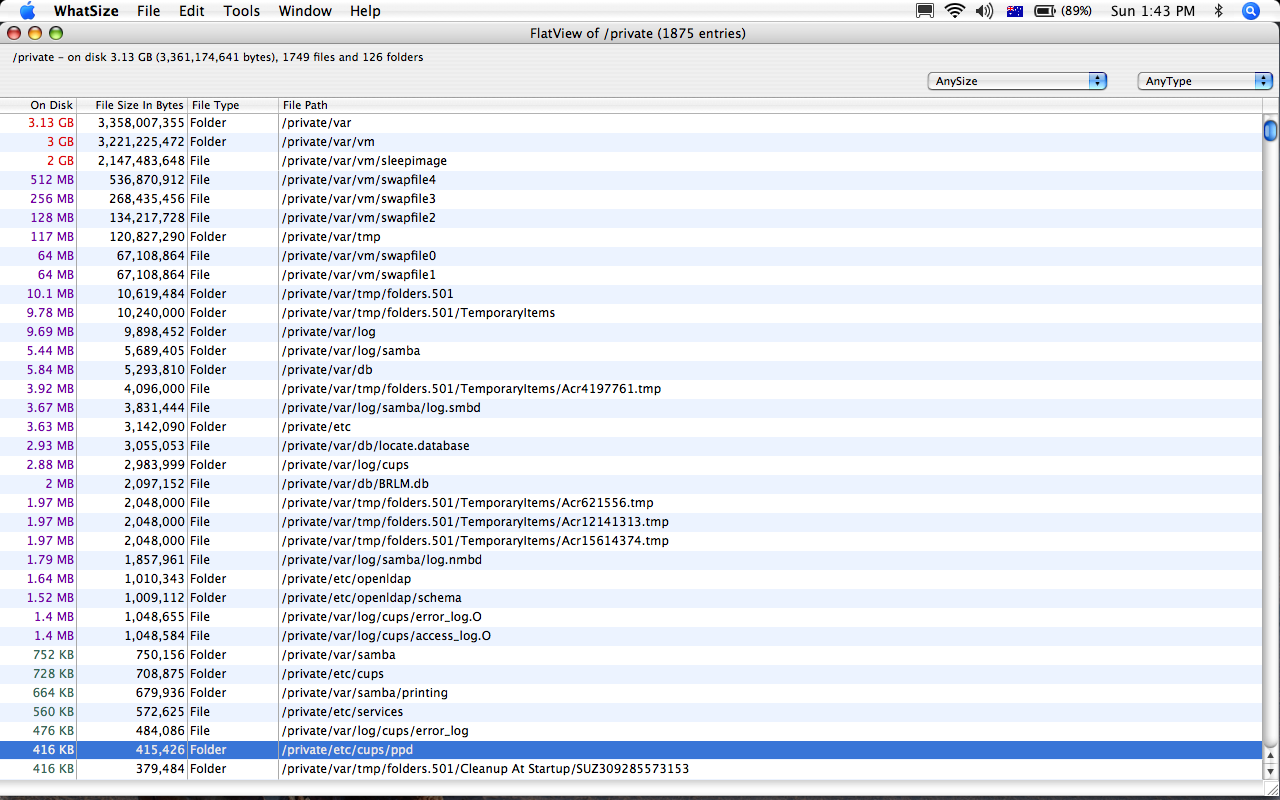Select the /private/var/vm/sleepimage row
Image resolution: width=1280 pixels, height=800 pixels.
click(x=631, y=161)
